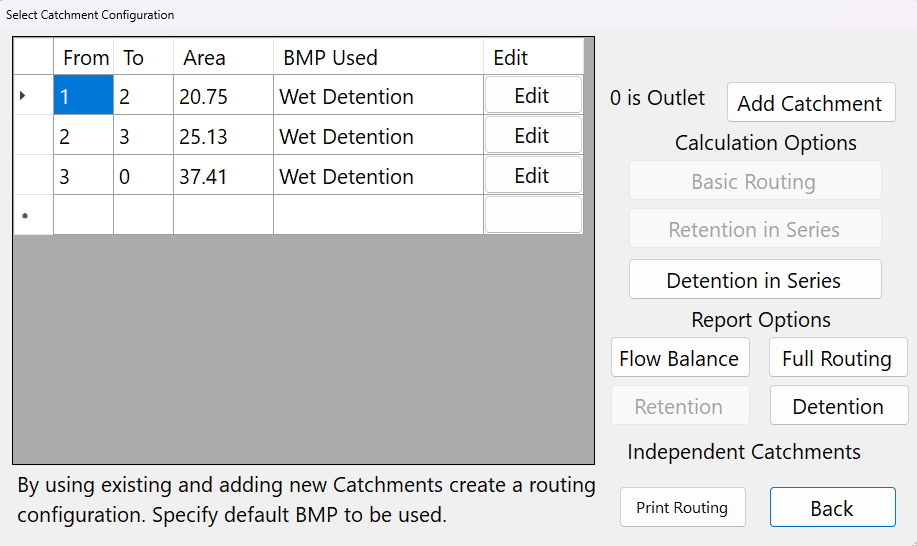This screenshot has height=546, width=917.
Task: Click the To cell showing 0
Action: 143,176
